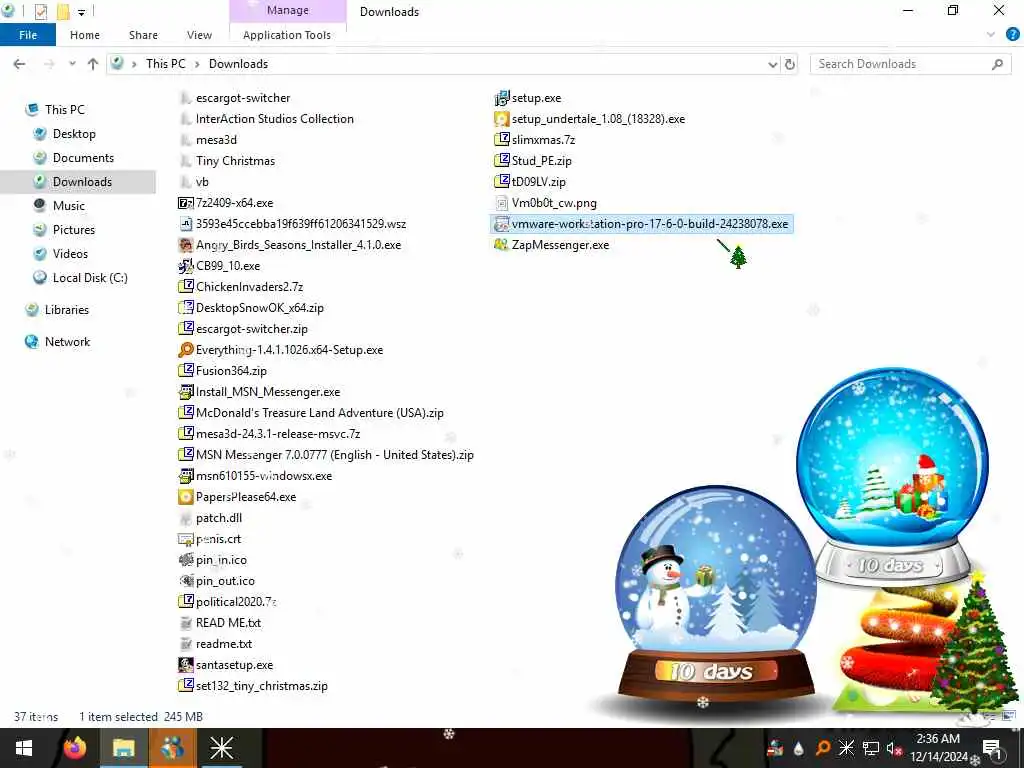Open the Share ribbon tab
This screenshot has width=1024, height=768.
(x=143, y=35)
